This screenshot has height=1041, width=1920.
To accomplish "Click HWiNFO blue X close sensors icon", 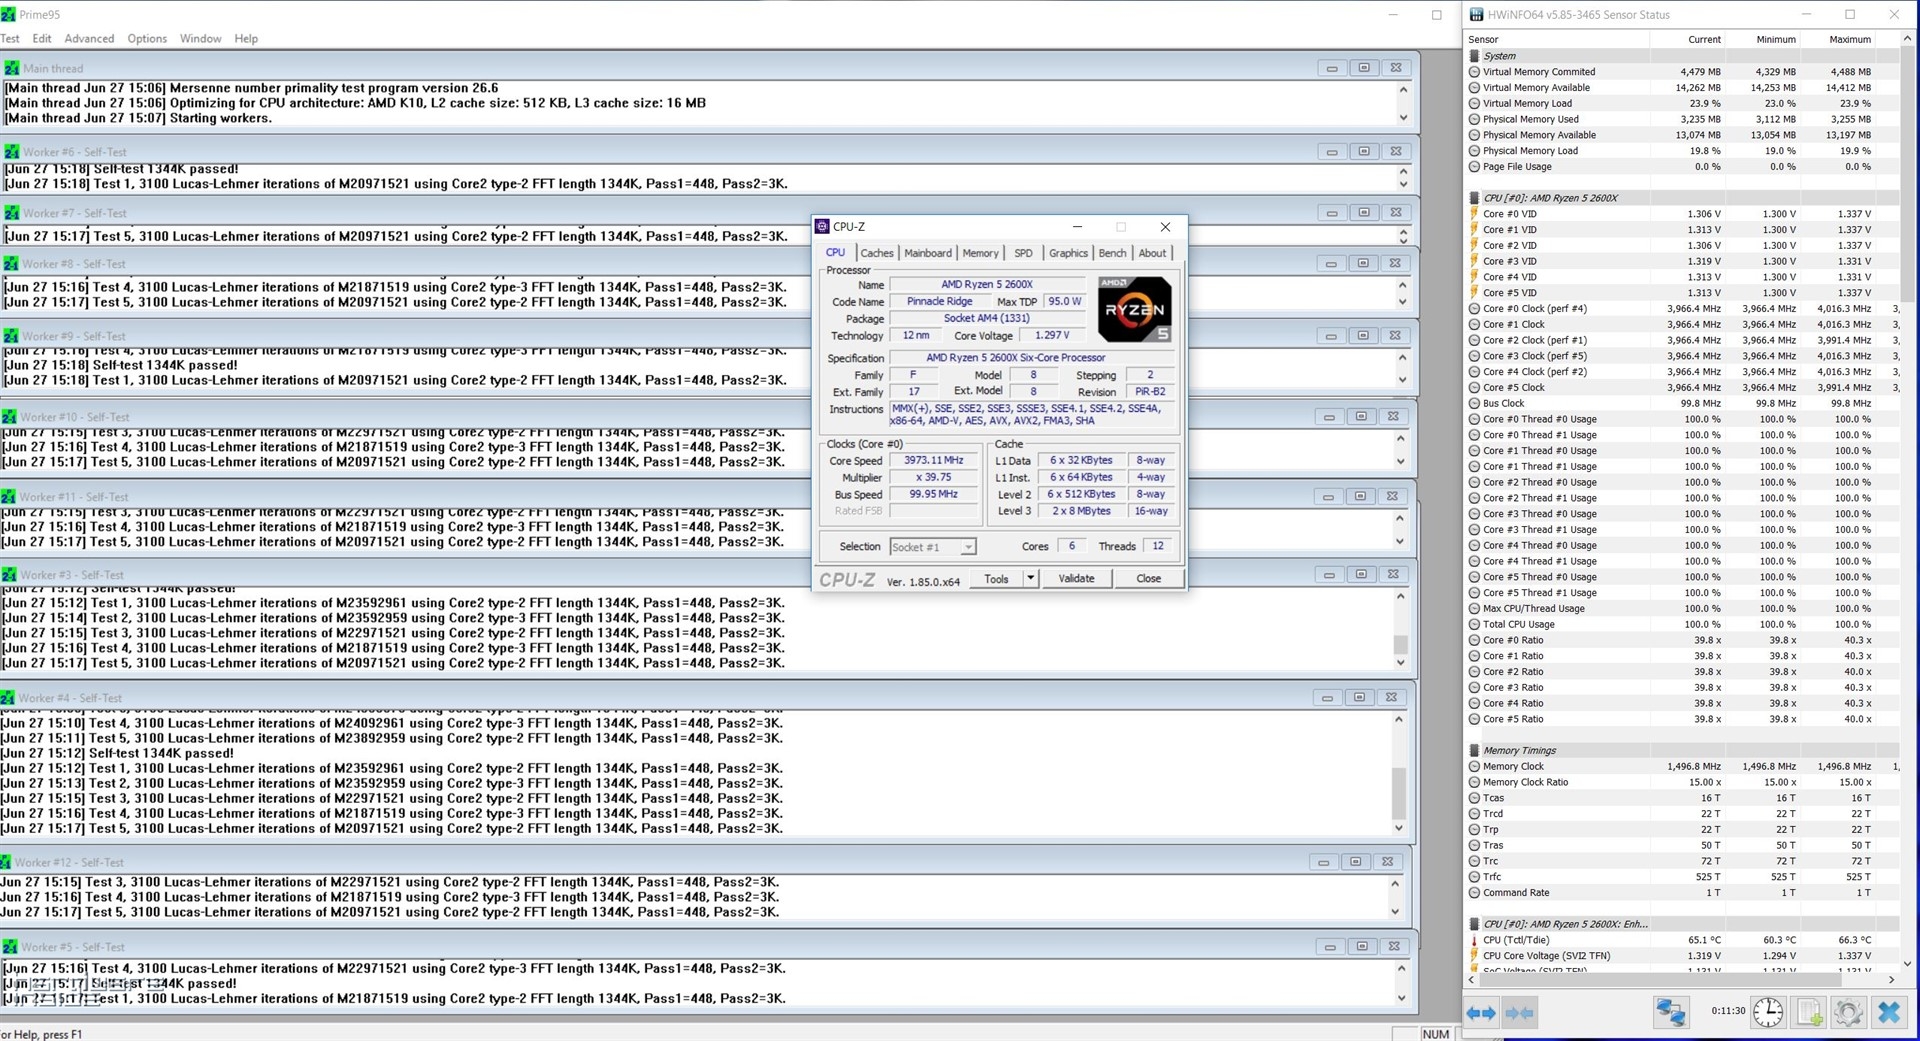I will pyautogui.click(x=1889, y=1012).
